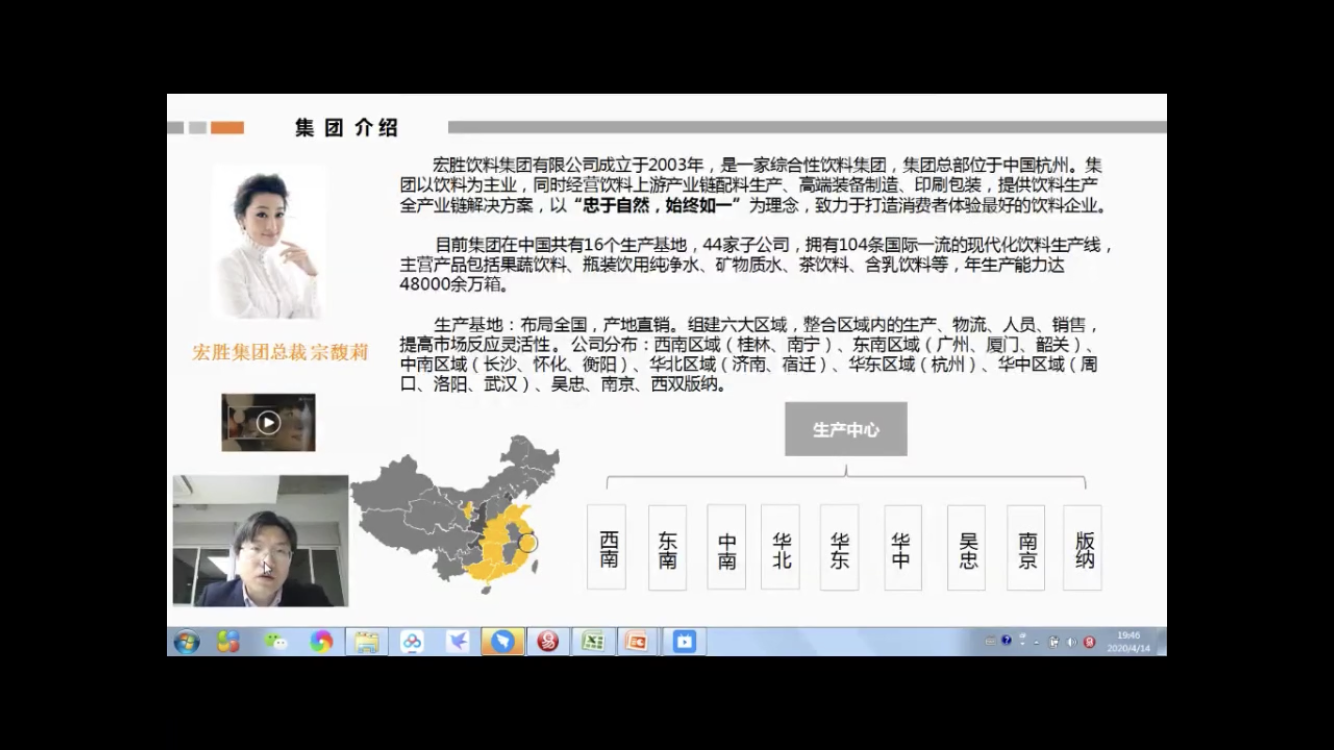This screenshot has width=1334, height=750.
Task: Open the blue bird taskbar app
Action: click(458, 642)
